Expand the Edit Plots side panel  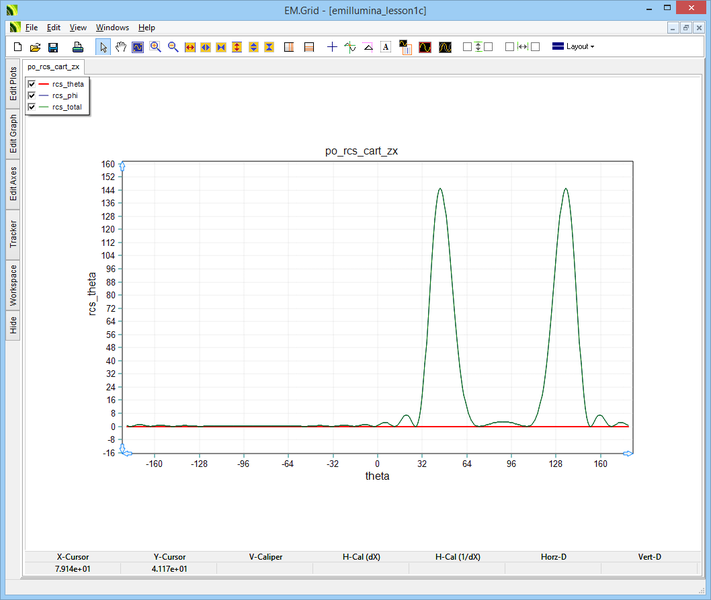13,85
